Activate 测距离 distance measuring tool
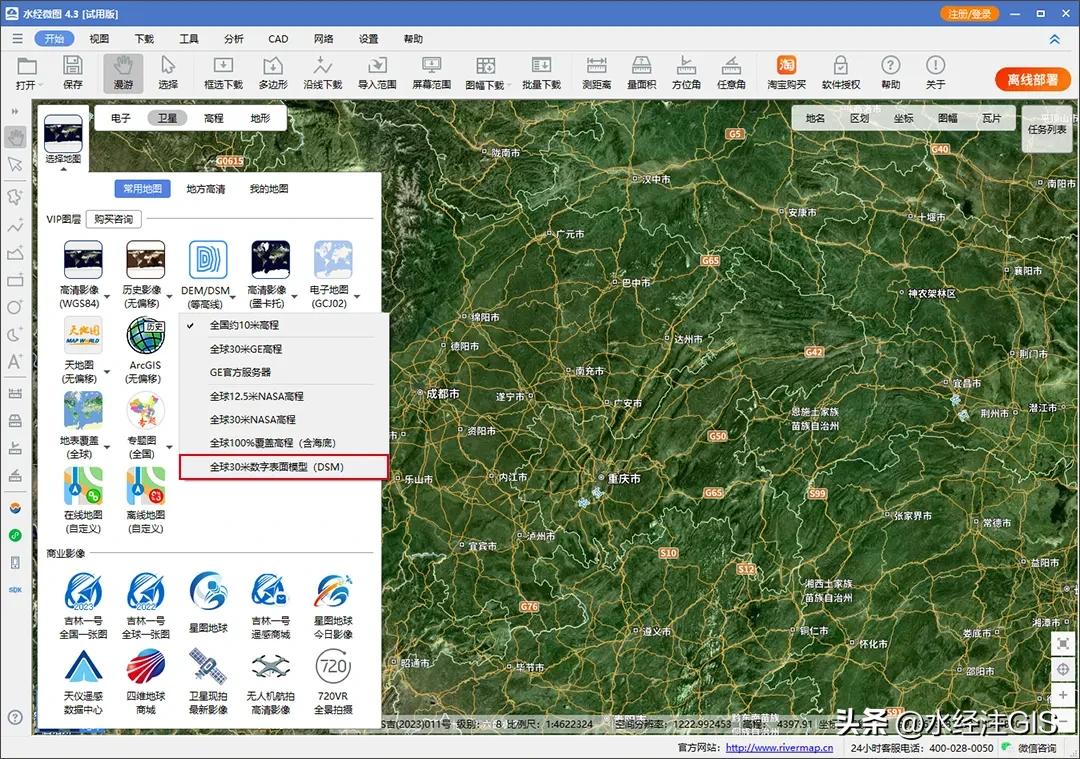The height and width of the screenshot is (759, 1080). coord(596,72)
